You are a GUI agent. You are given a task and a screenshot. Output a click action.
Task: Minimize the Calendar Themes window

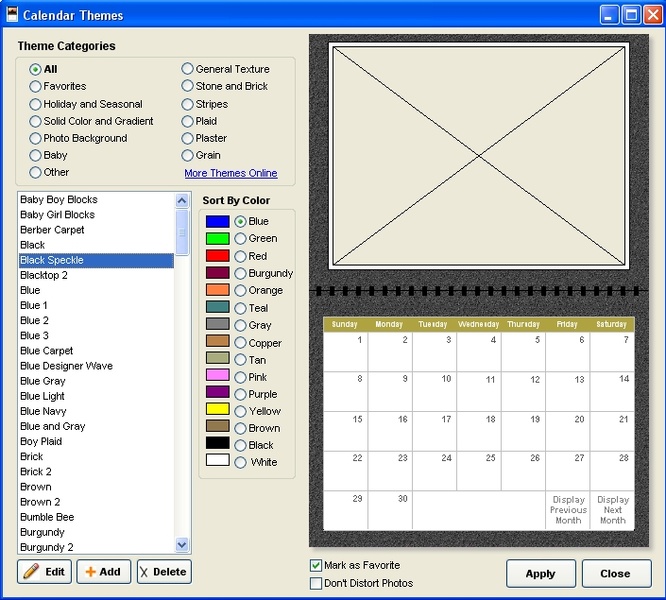(x=609, y=14)
